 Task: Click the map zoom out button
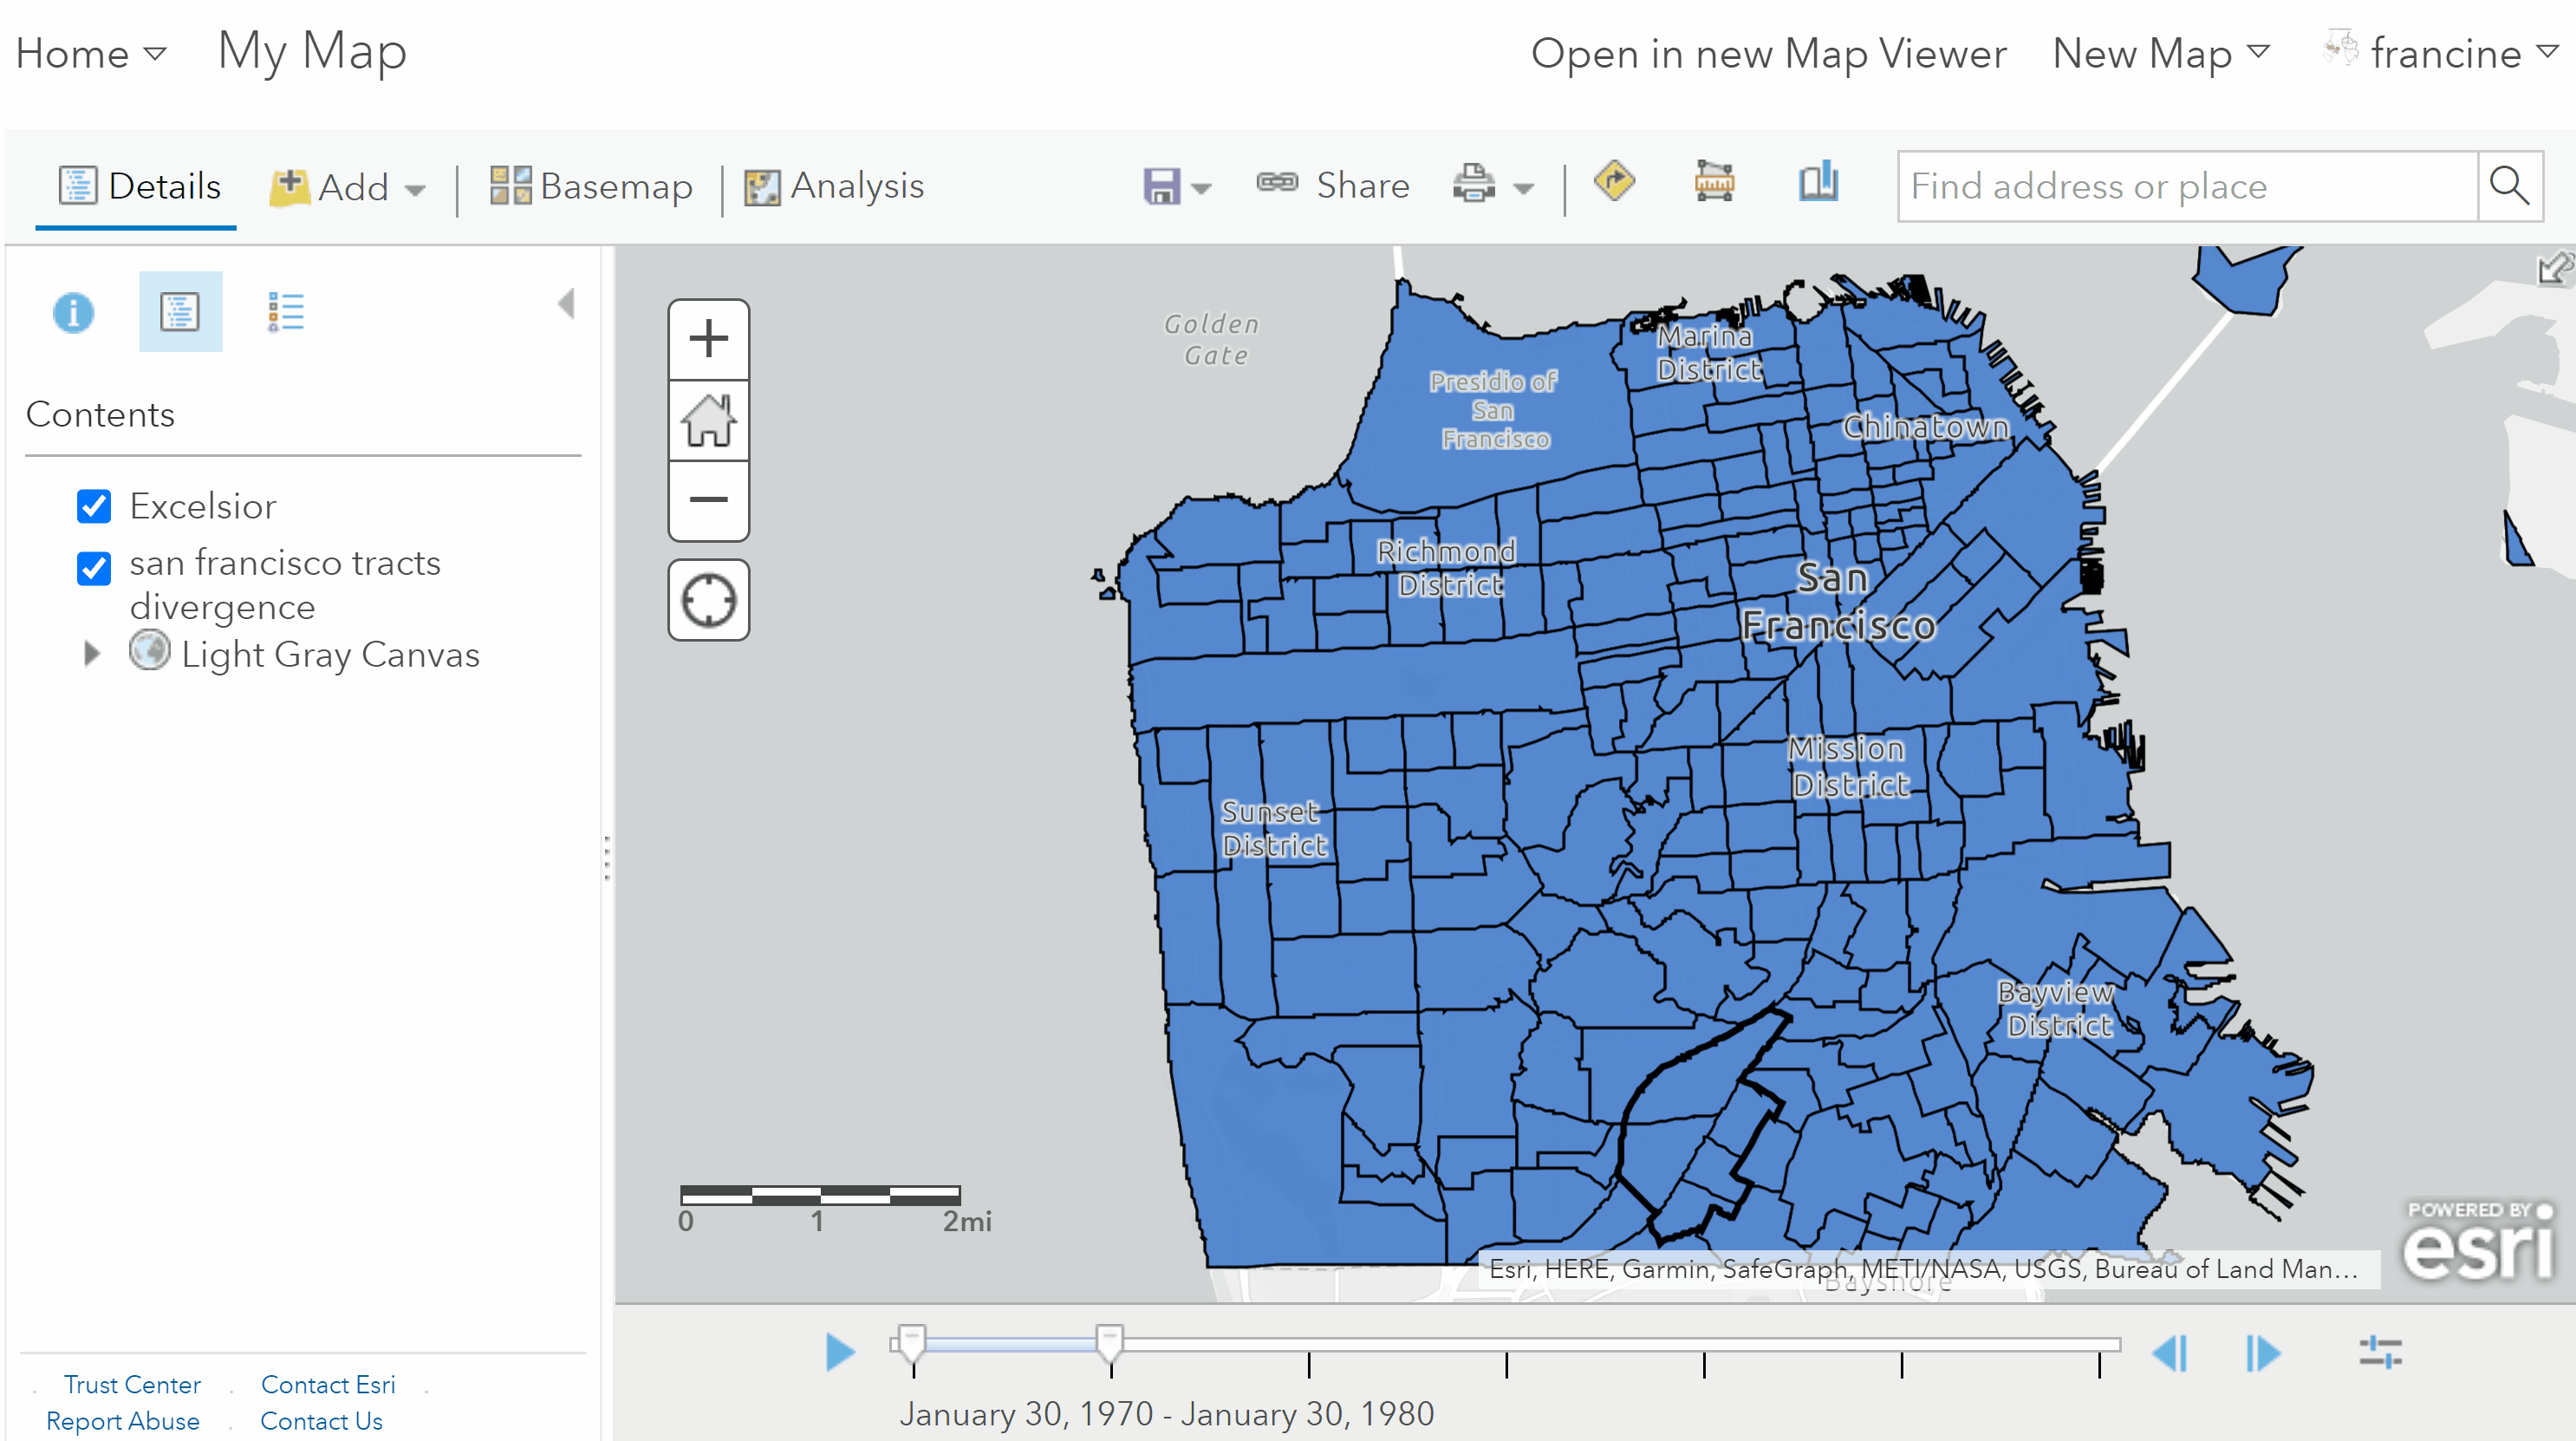point(708,500)
